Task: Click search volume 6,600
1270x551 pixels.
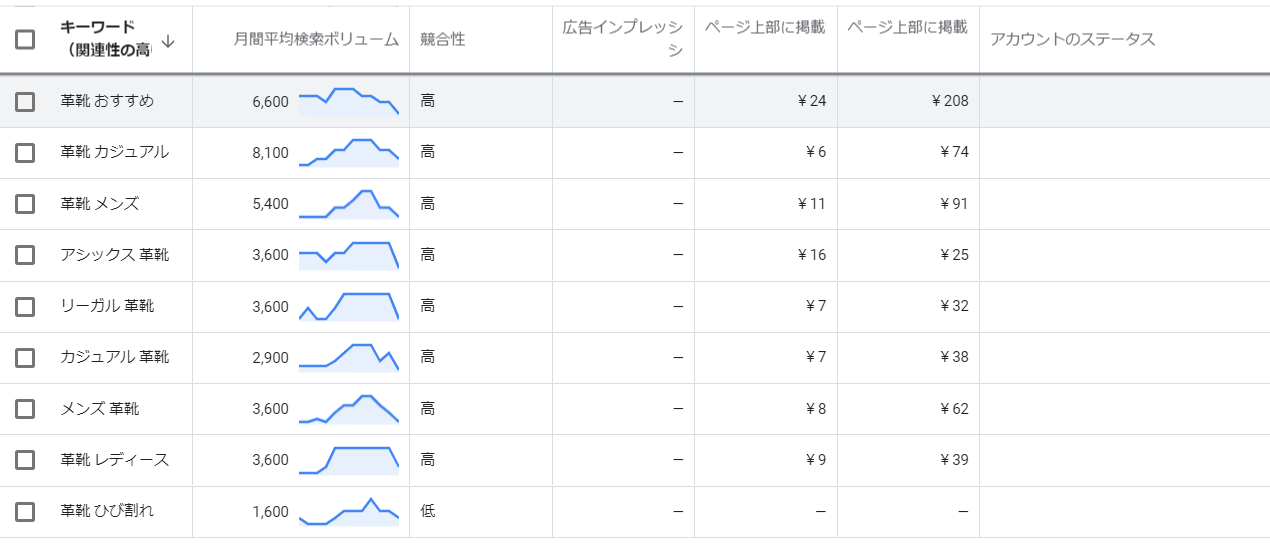Action: click(271, 101)
